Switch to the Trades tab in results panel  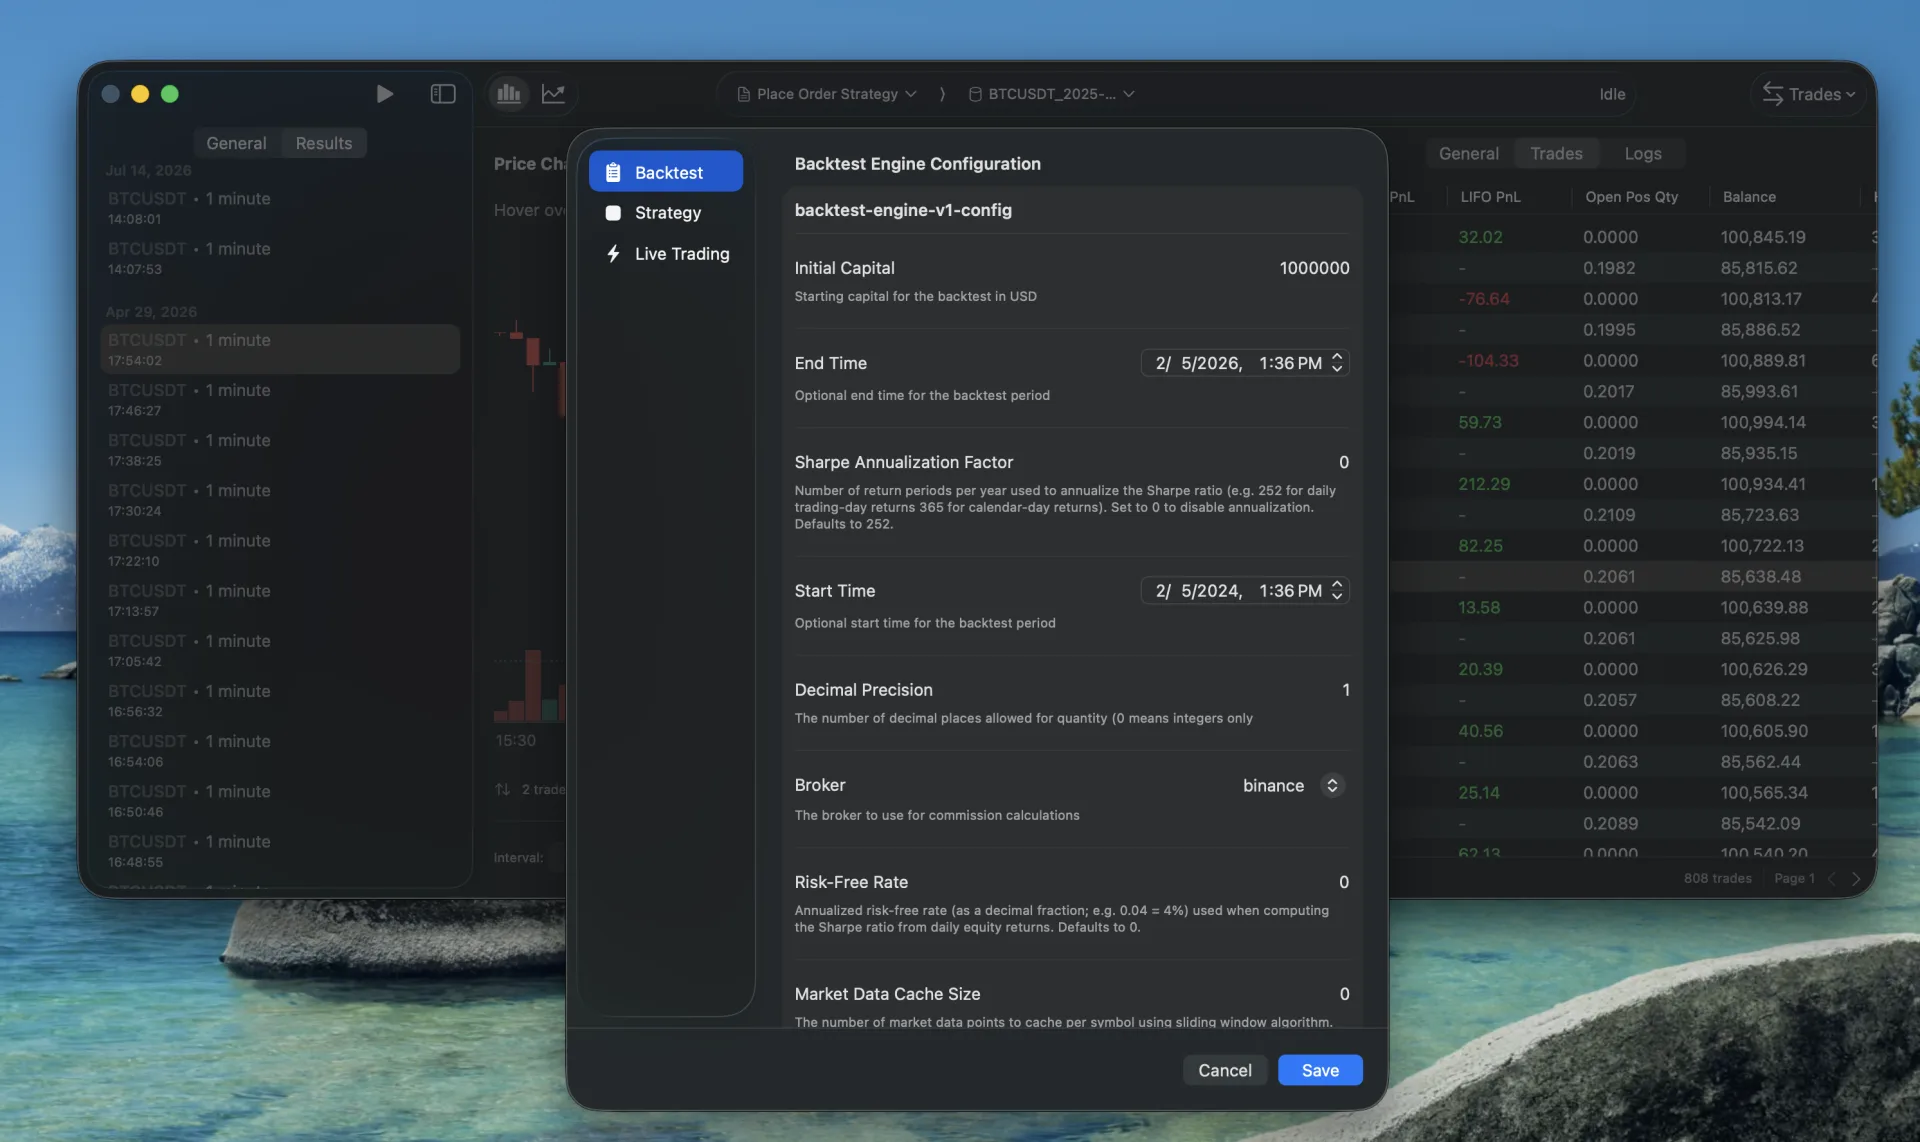click(1556, 153)
